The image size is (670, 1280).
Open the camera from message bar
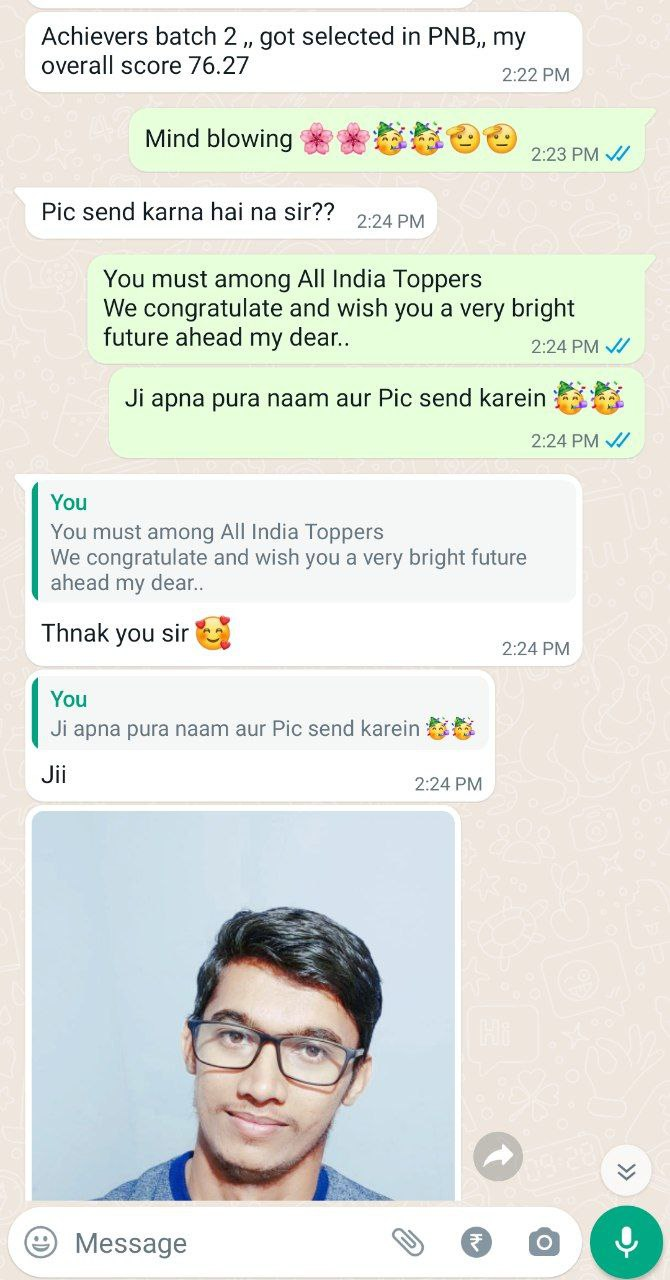point(544,1242)
